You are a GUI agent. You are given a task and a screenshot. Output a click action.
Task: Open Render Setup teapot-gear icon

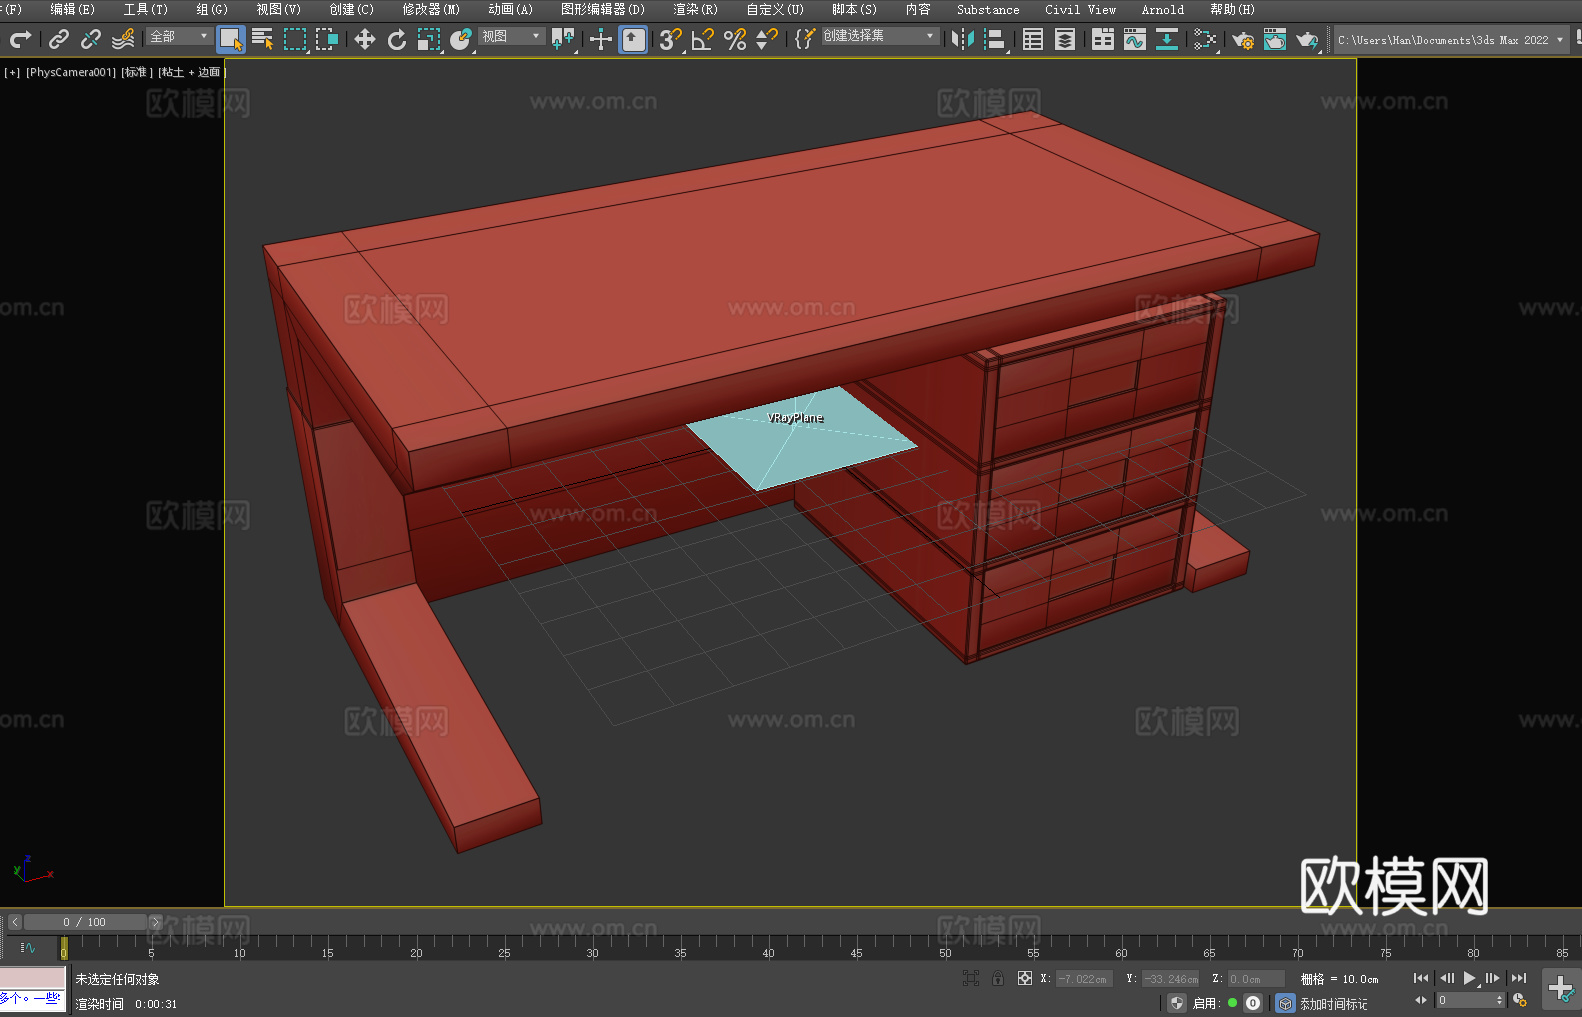pyautogui.click(x=1243, y=39)
